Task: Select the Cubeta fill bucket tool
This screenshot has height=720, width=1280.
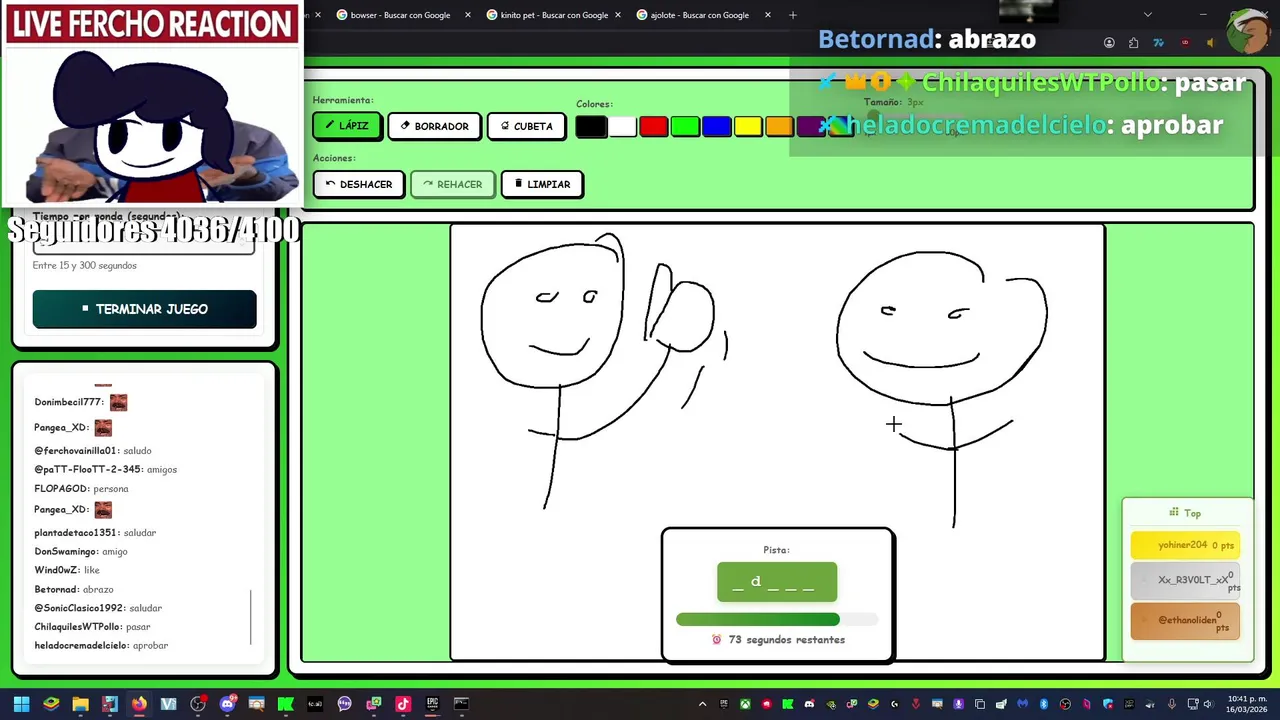Action: point(526,126)
